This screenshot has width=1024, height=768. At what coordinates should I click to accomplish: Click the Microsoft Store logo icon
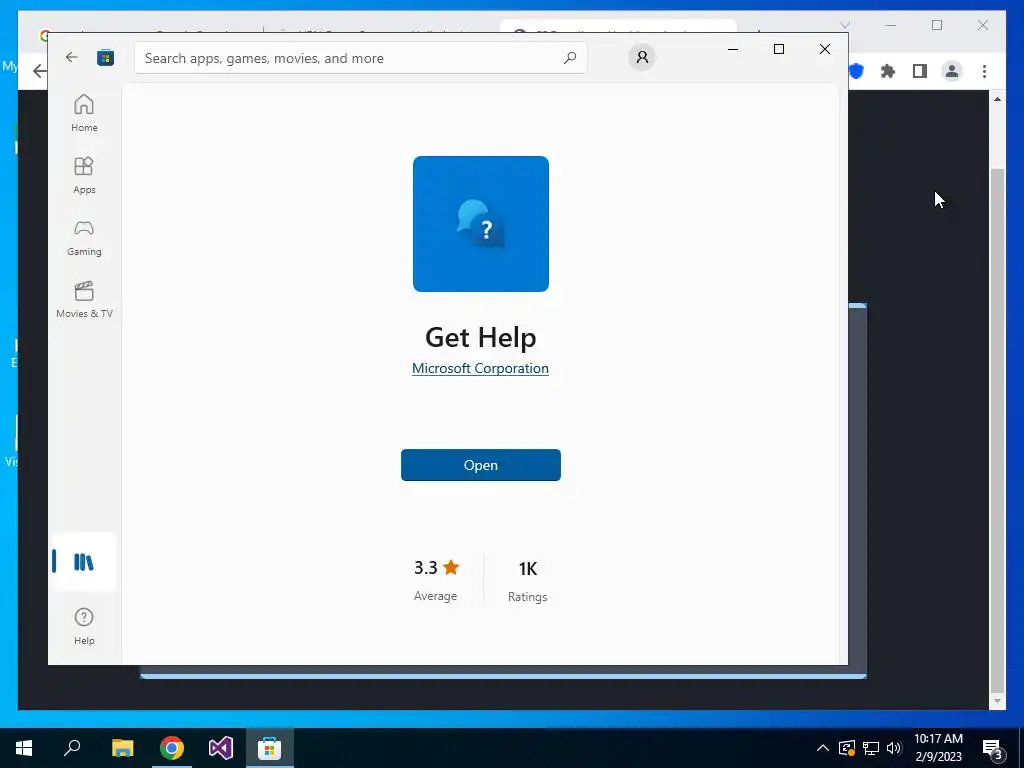point(105,57)
